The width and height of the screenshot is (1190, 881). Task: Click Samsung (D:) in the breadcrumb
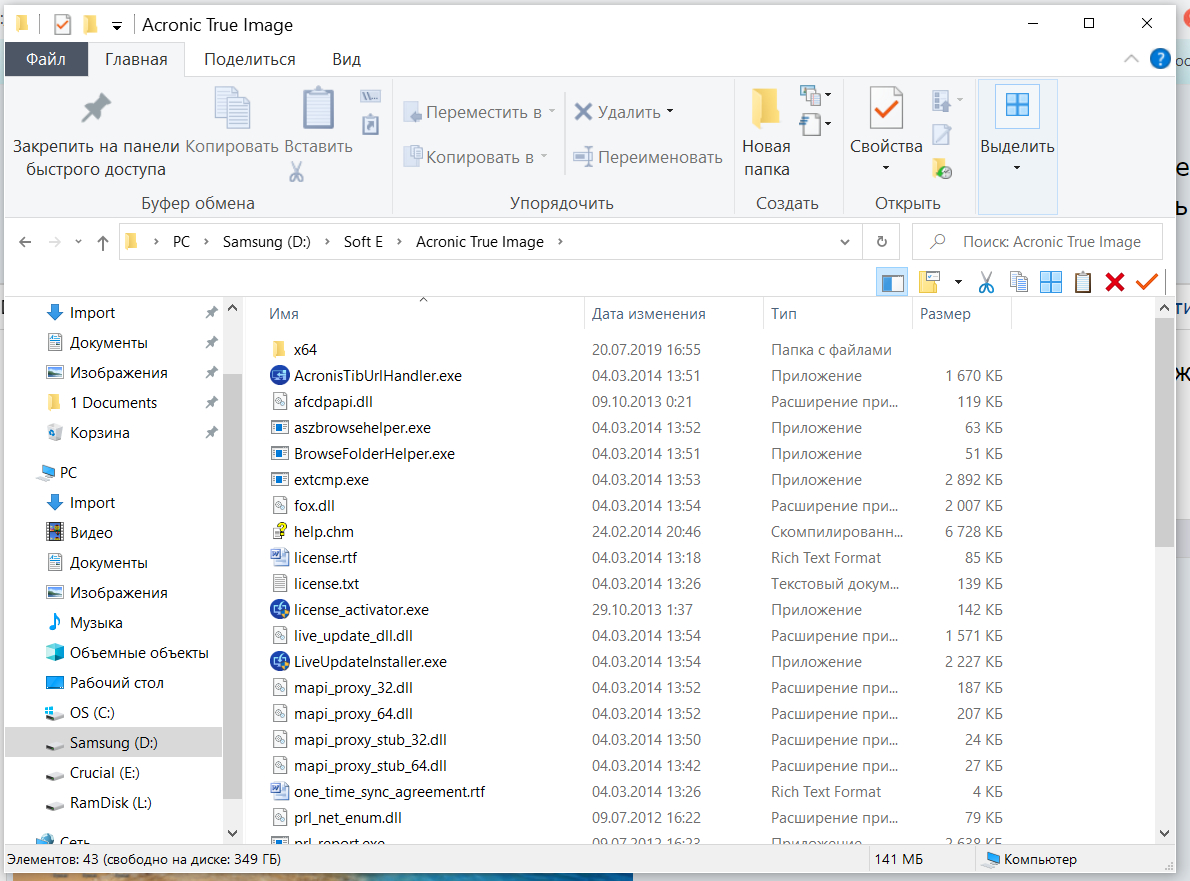pyautogui.click(x=266, y=242)
